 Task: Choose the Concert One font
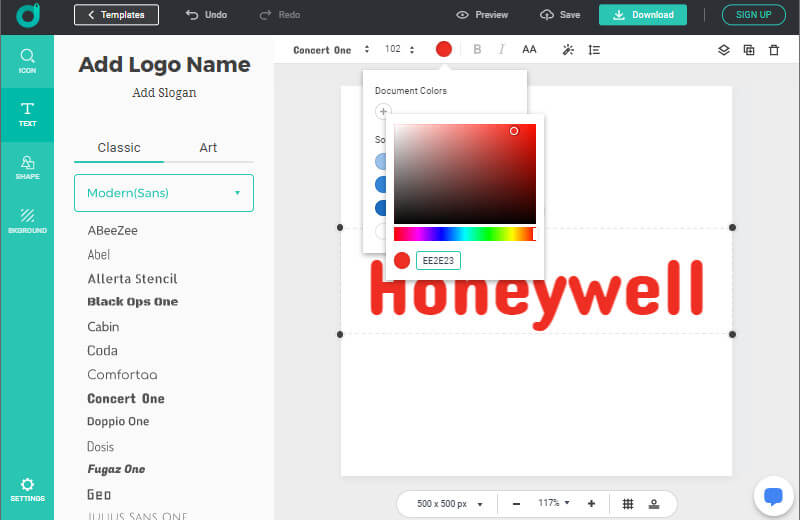(126, 399)
